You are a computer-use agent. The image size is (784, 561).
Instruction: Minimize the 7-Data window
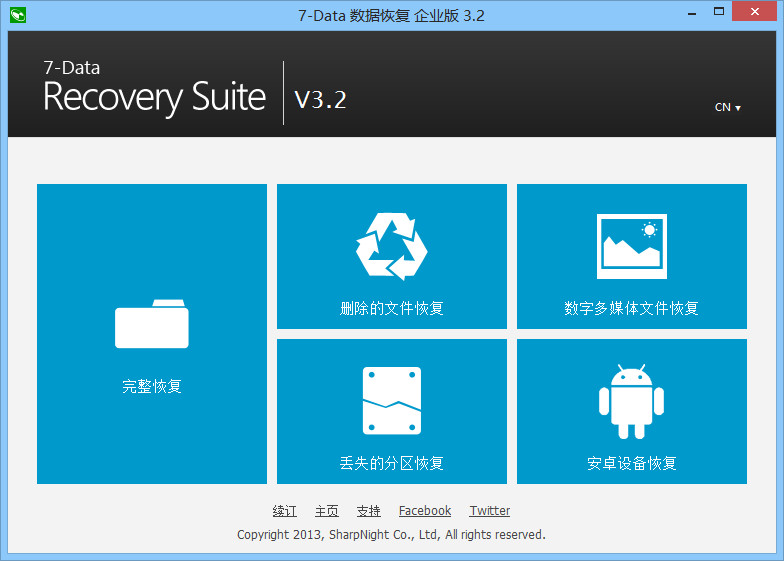pos(692,12)
